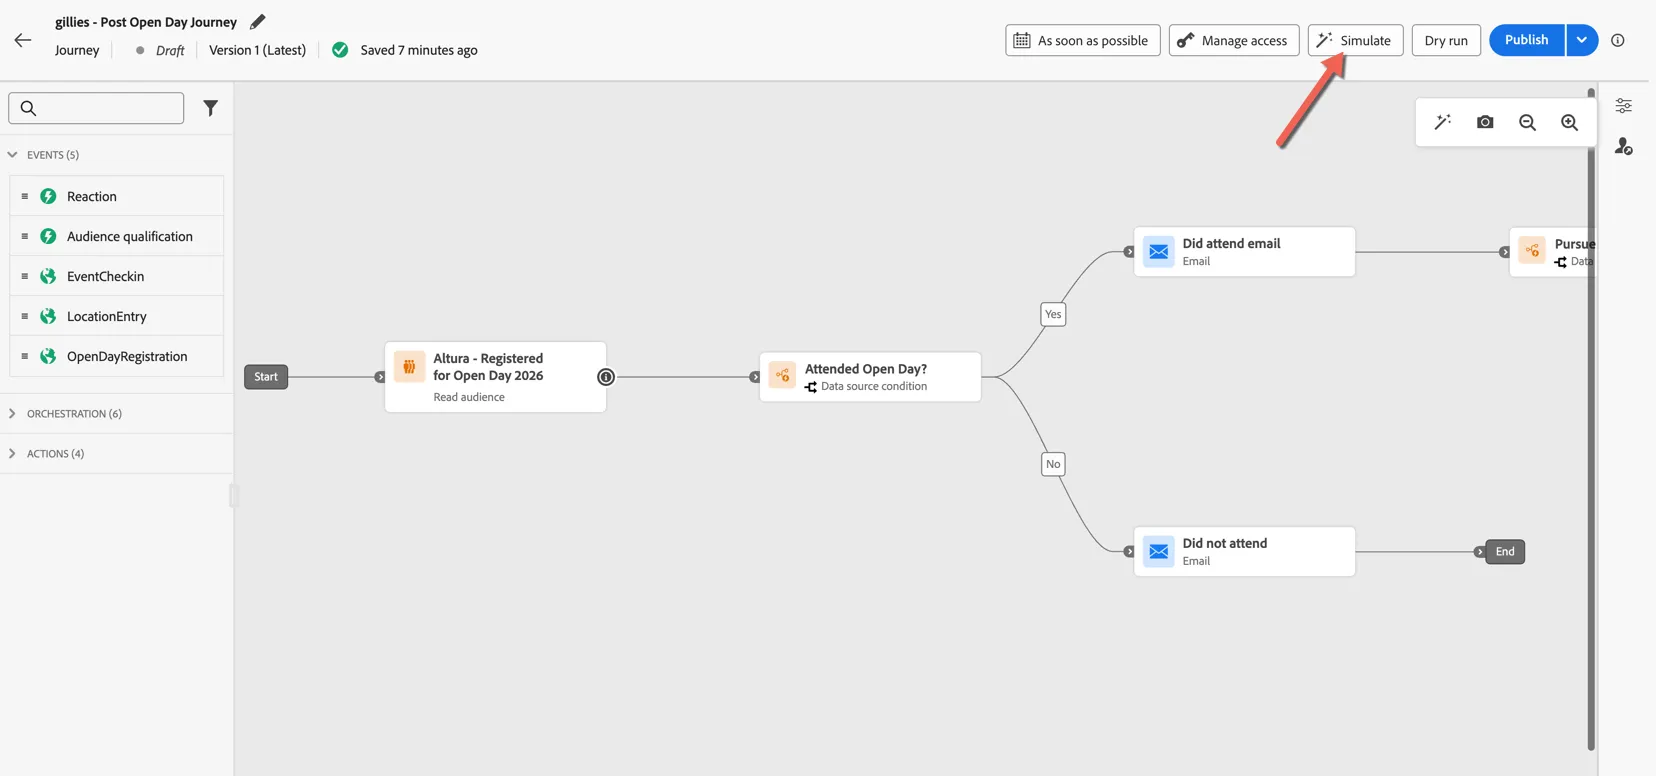1656x776 pixels.
Task: Select the Reaction event icon
Action: click(x=48, y=196)
